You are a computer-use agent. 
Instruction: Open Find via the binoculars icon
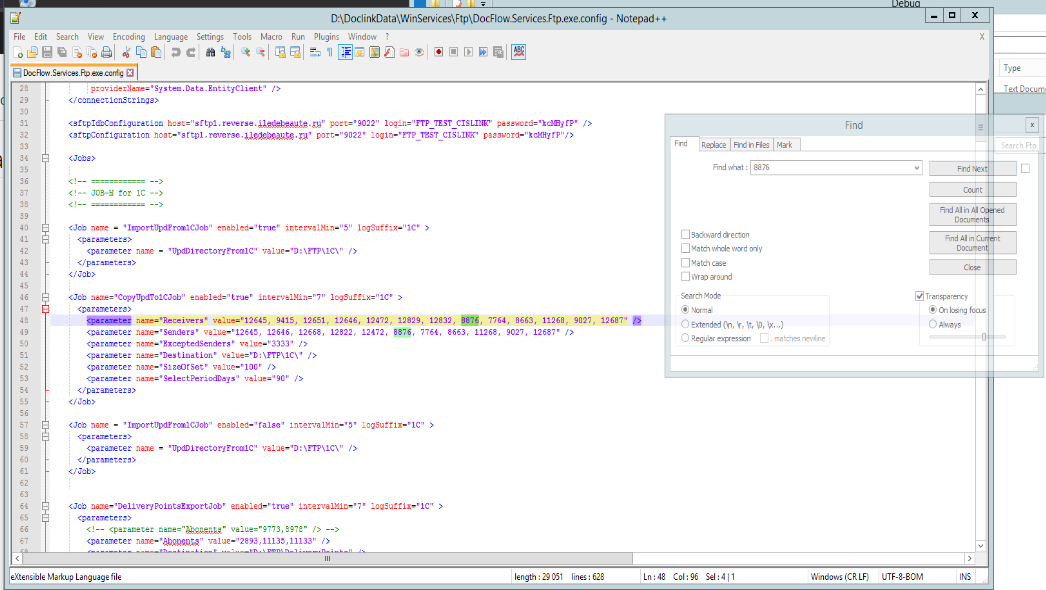(x=210, y=52)
